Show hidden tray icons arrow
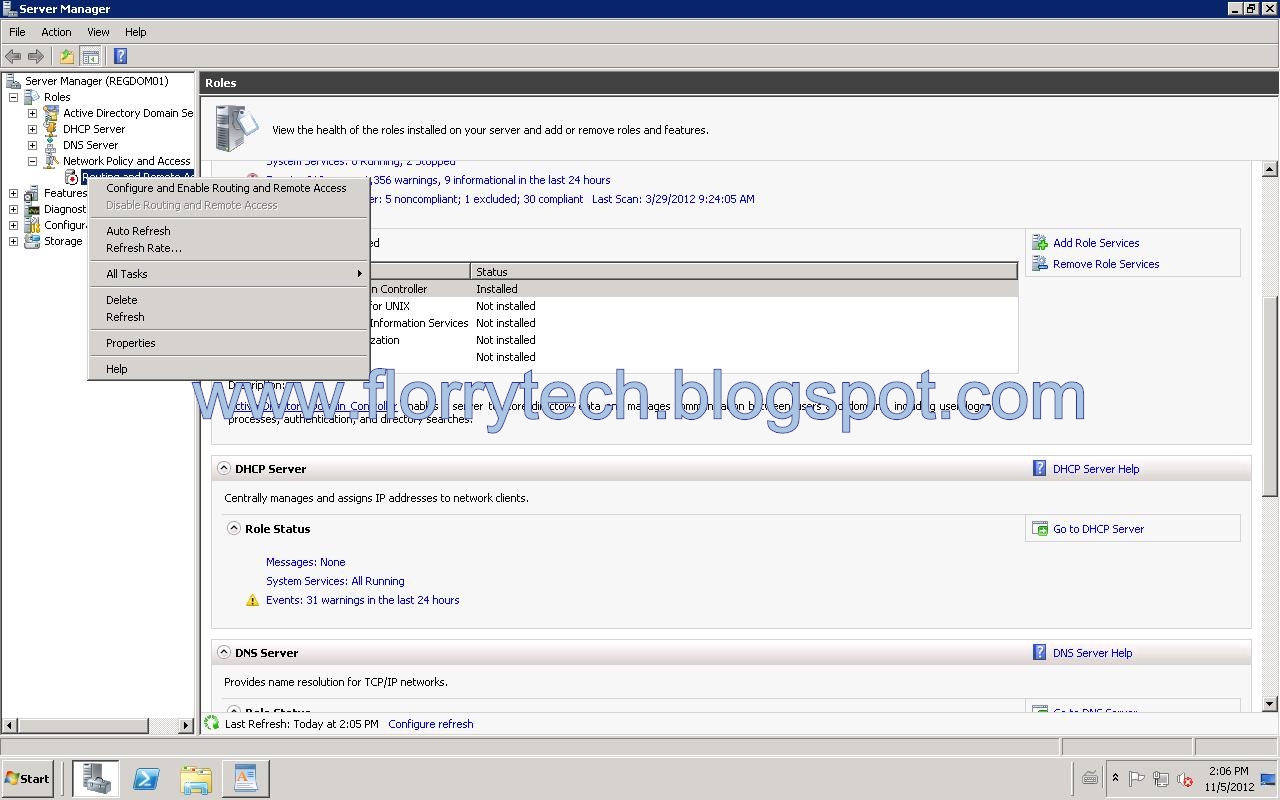This screenshot has width=1280, height=800. point(1115,778)
